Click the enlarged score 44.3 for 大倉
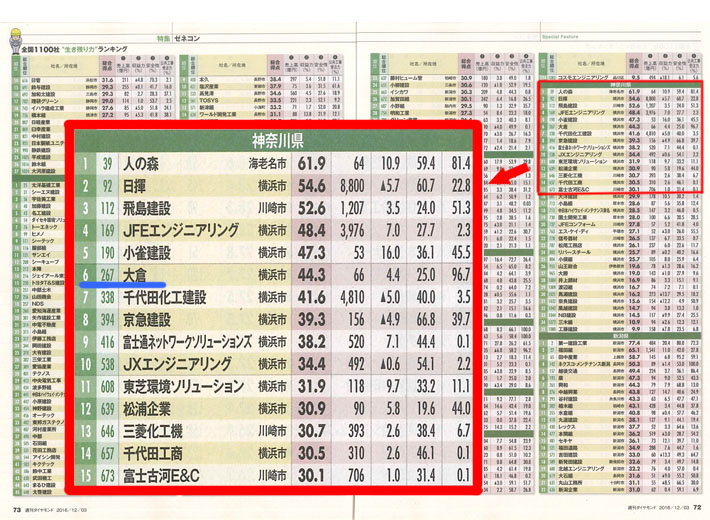This screenshot has width=710, height=520. 312,275
